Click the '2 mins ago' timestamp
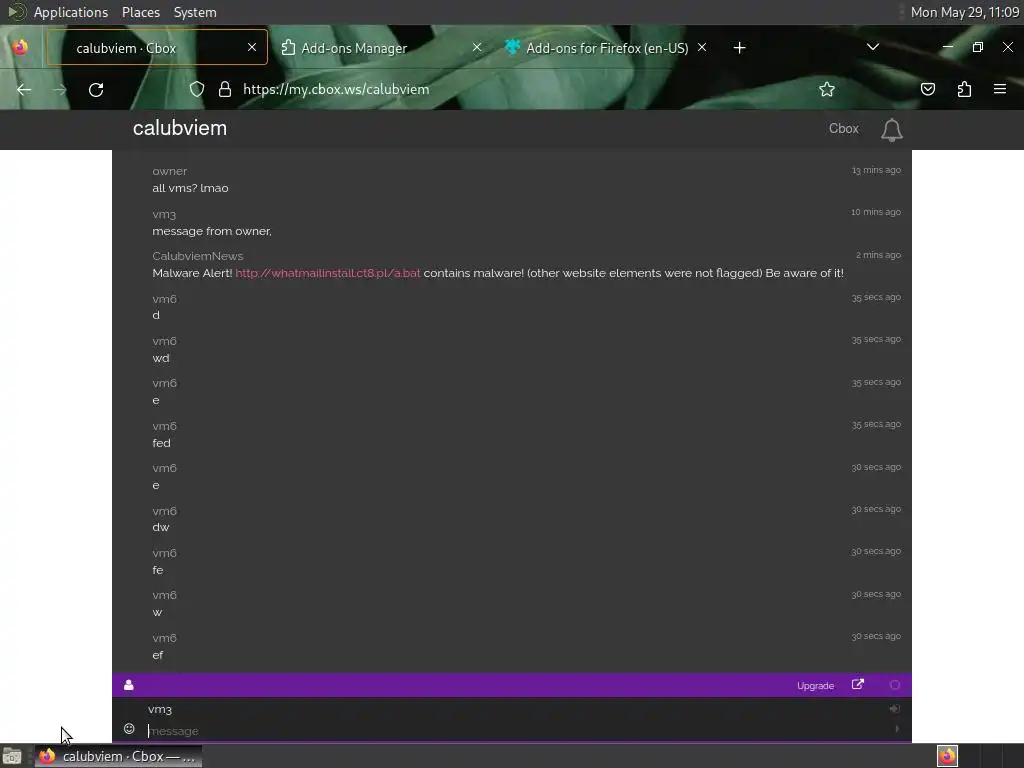 pos(878,255)
